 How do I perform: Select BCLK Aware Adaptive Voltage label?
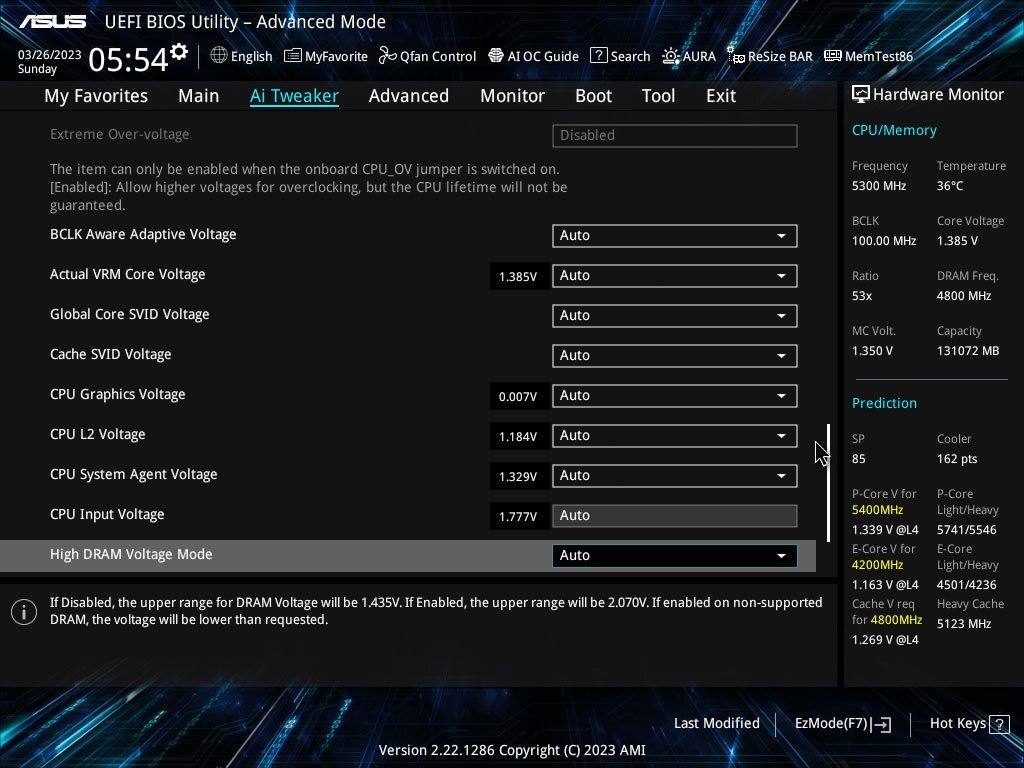coord(143,234)
